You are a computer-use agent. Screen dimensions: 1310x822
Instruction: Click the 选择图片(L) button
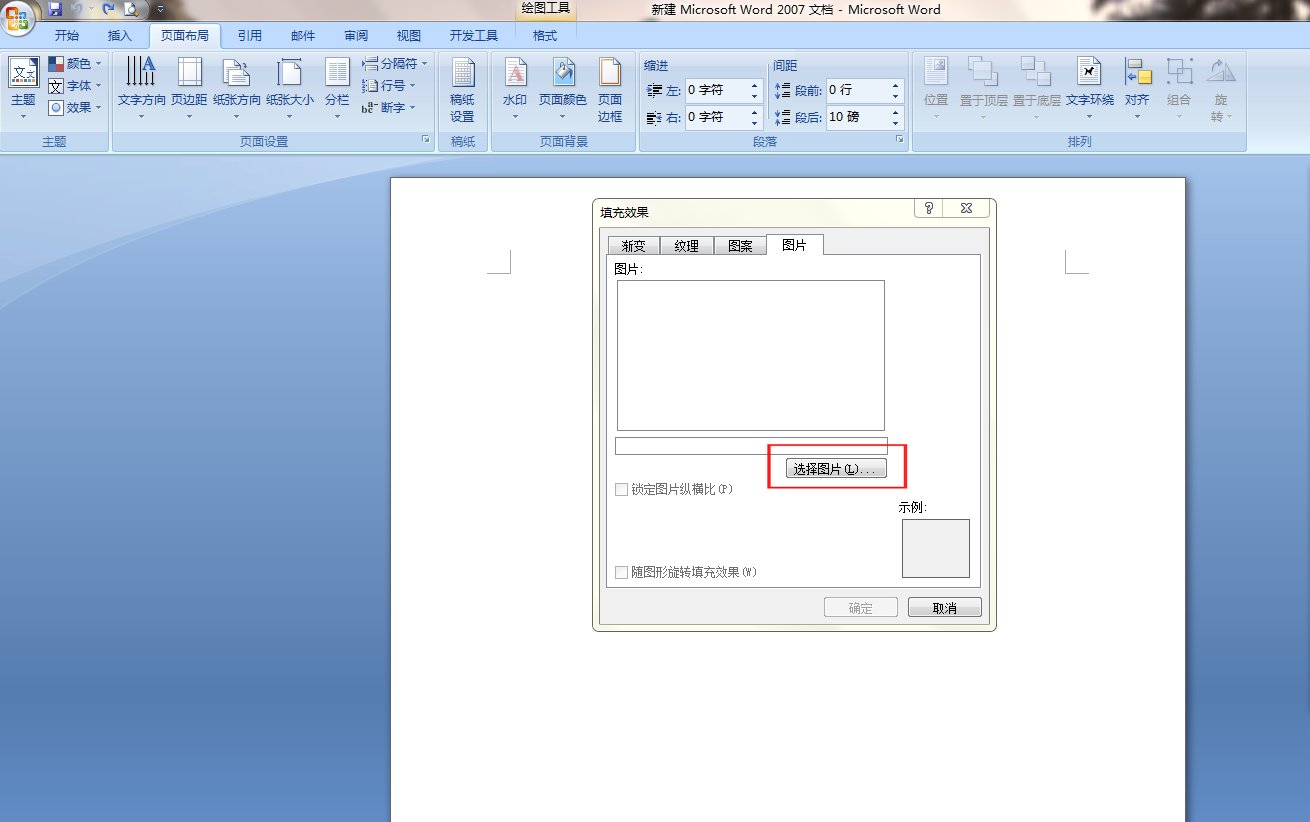pyautogui.click(x=834, y=467)
